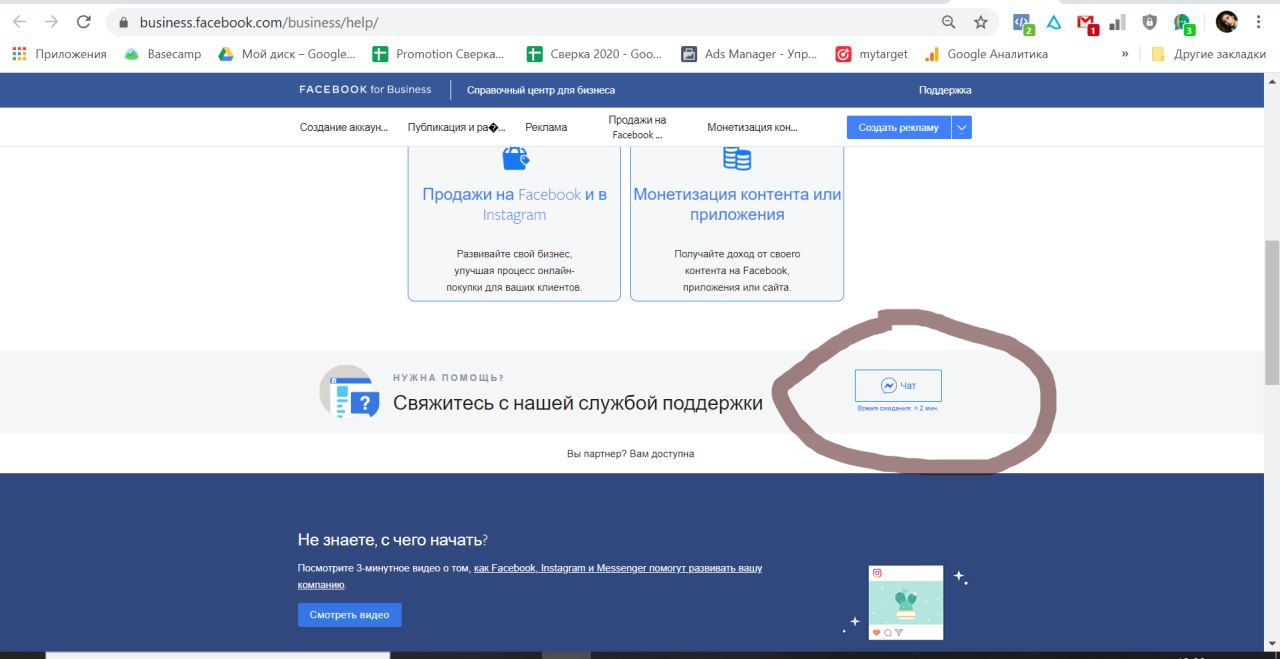Image resolution: width=1280 pixels, height=659 pixels.
Task: Open the Продажи на Facebook menu item
Action: [637, 127]
